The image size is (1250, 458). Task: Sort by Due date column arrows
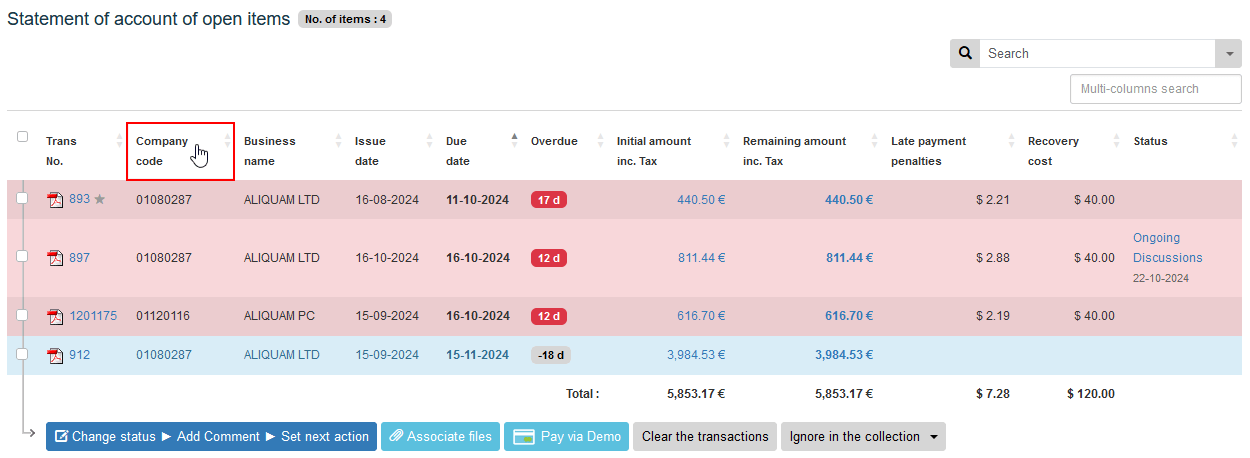pyautogui.click(x=515, y=141)
